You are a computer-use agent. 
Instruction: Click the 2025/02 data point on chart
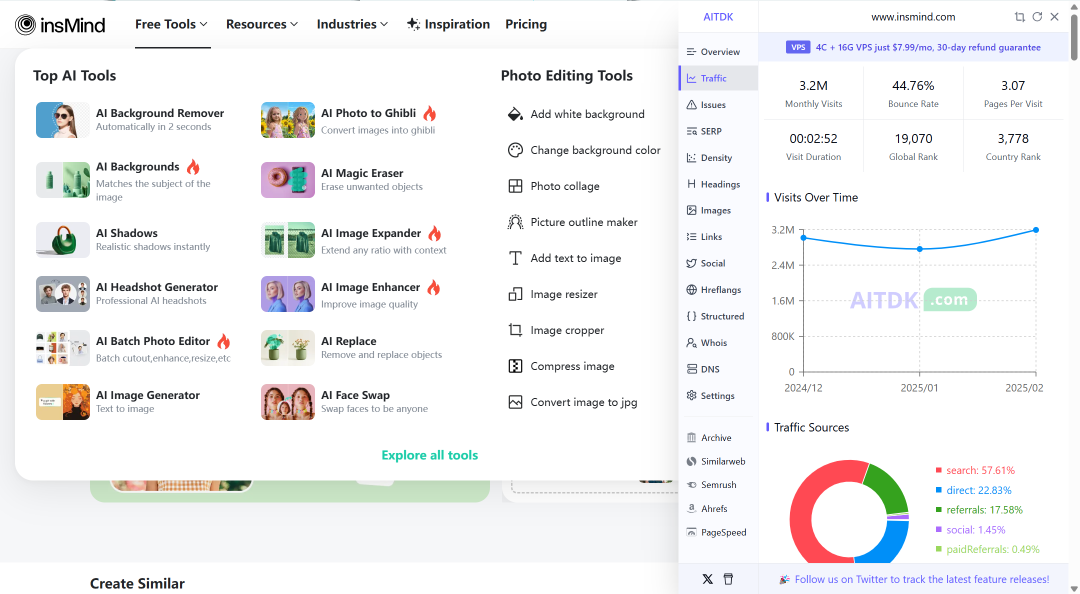coord(1036,230)
